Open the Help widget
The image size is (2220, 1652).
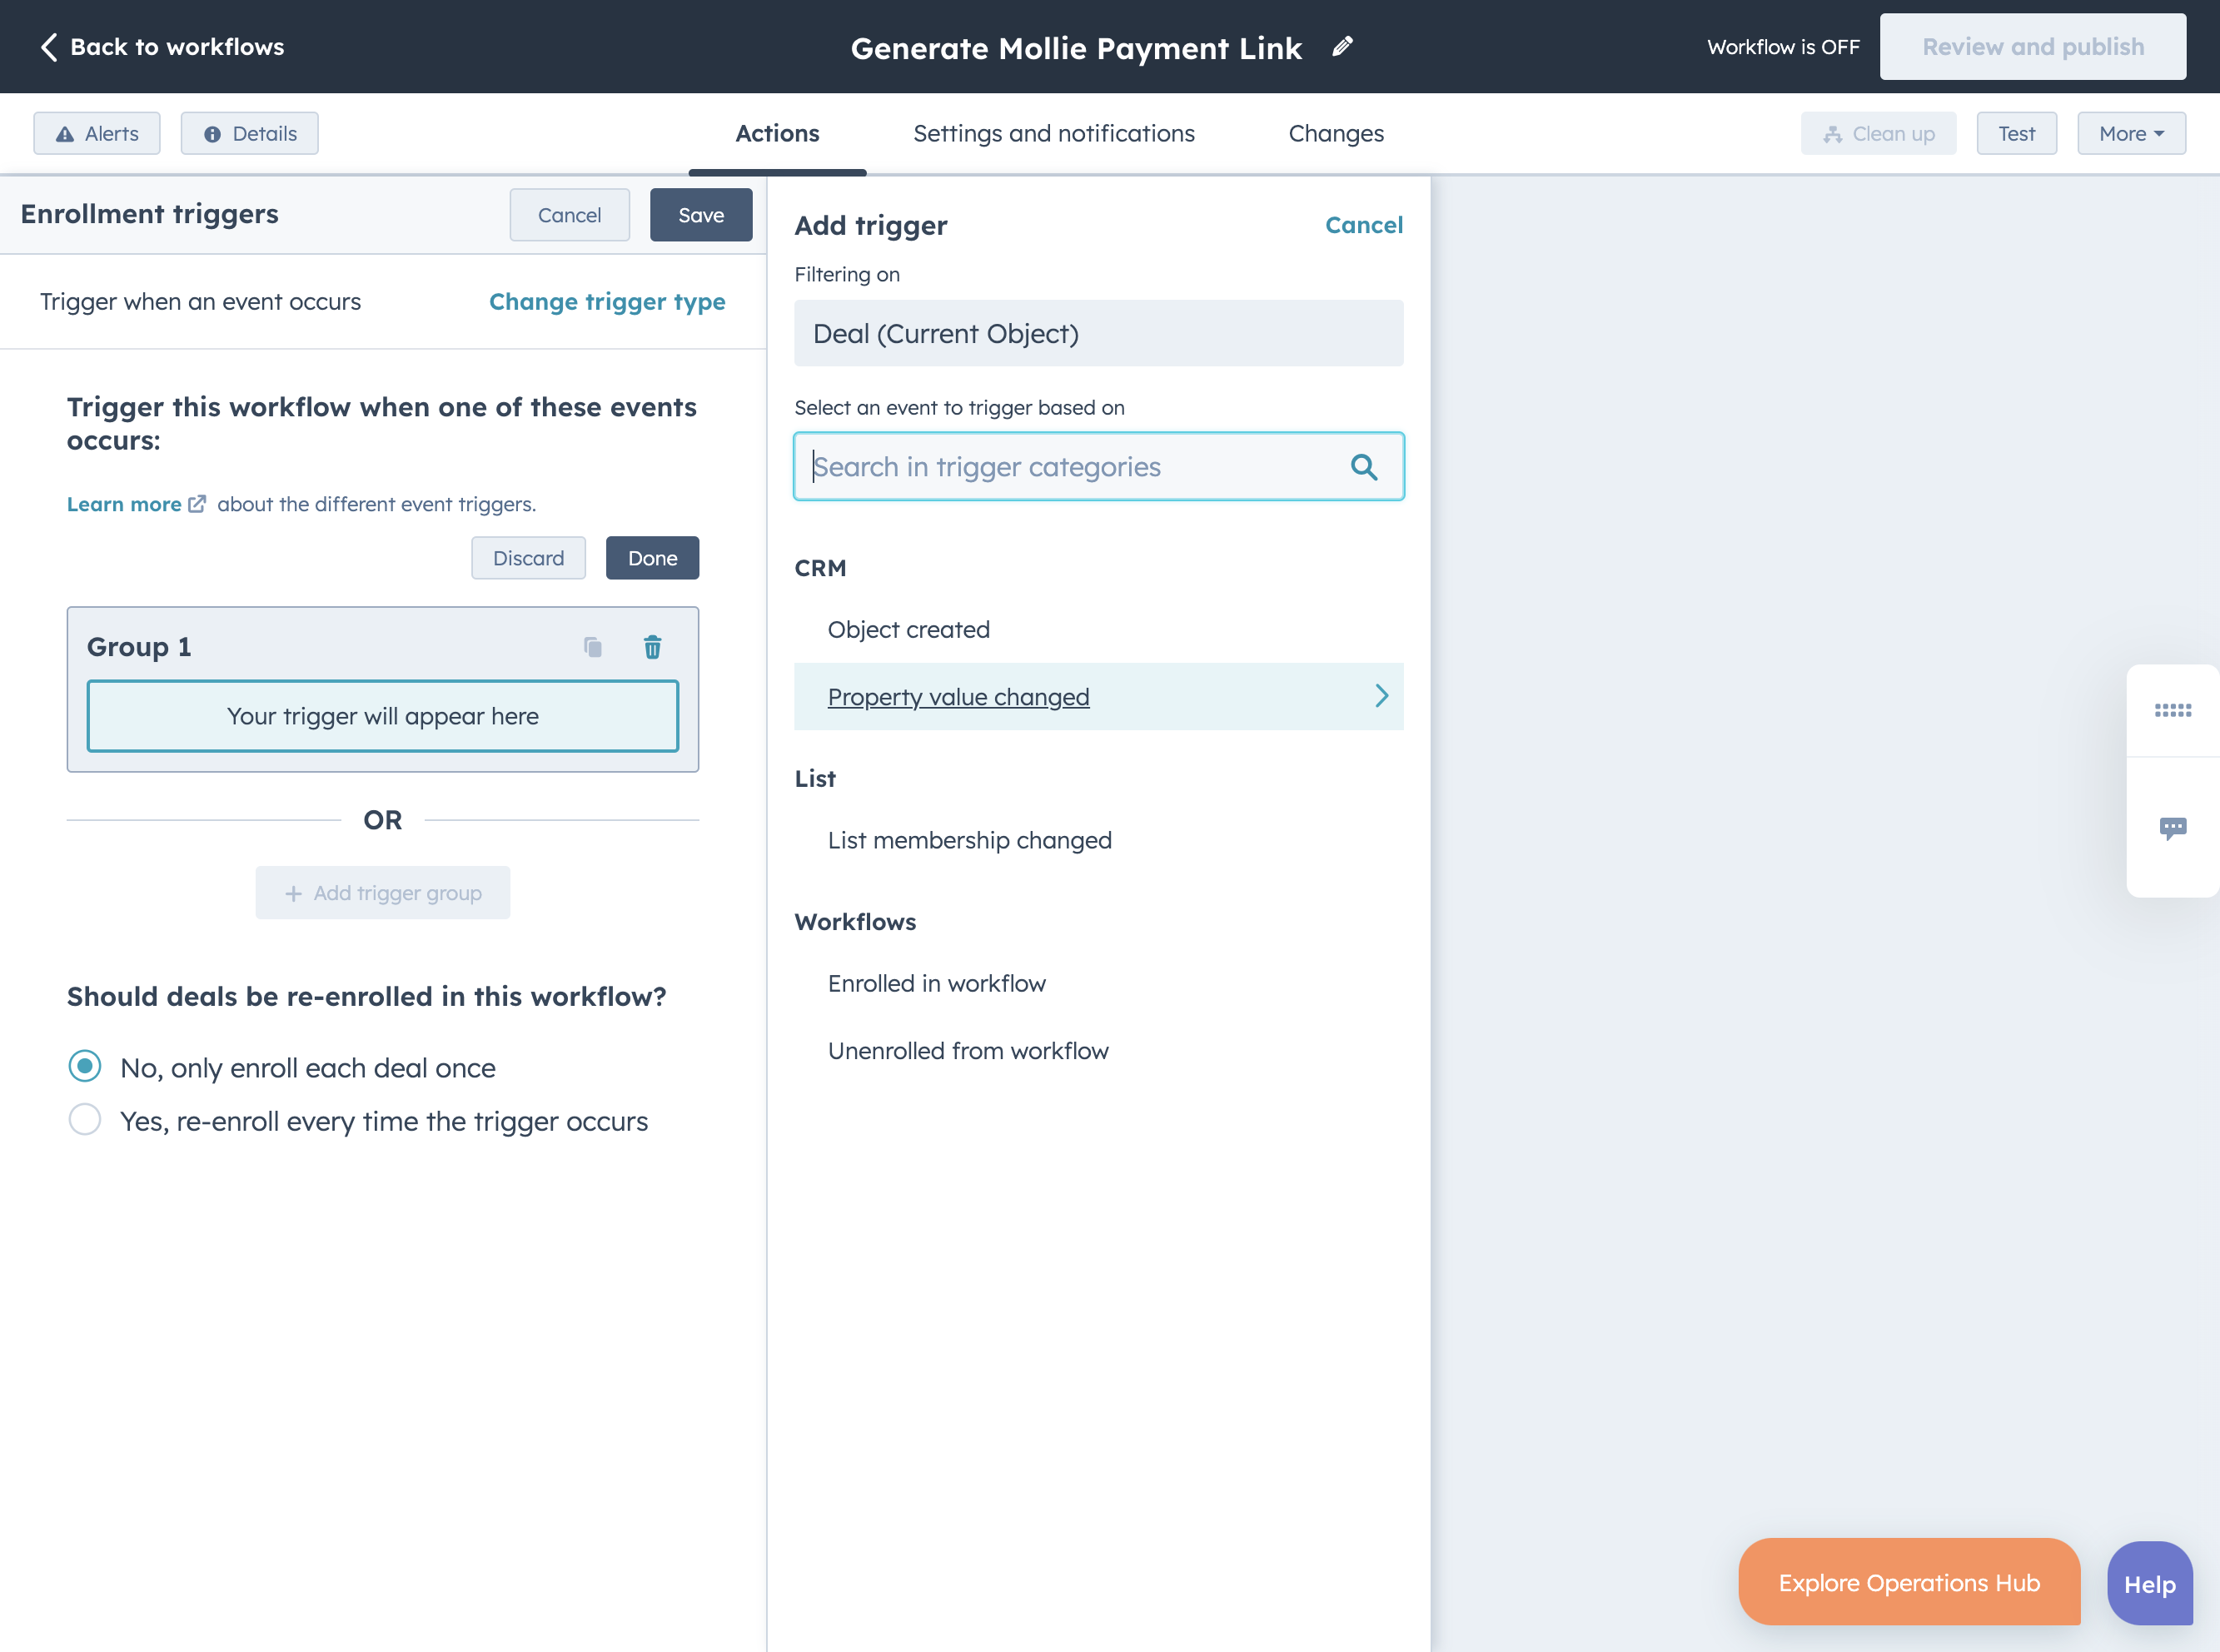click(x=2149, y=1584)
